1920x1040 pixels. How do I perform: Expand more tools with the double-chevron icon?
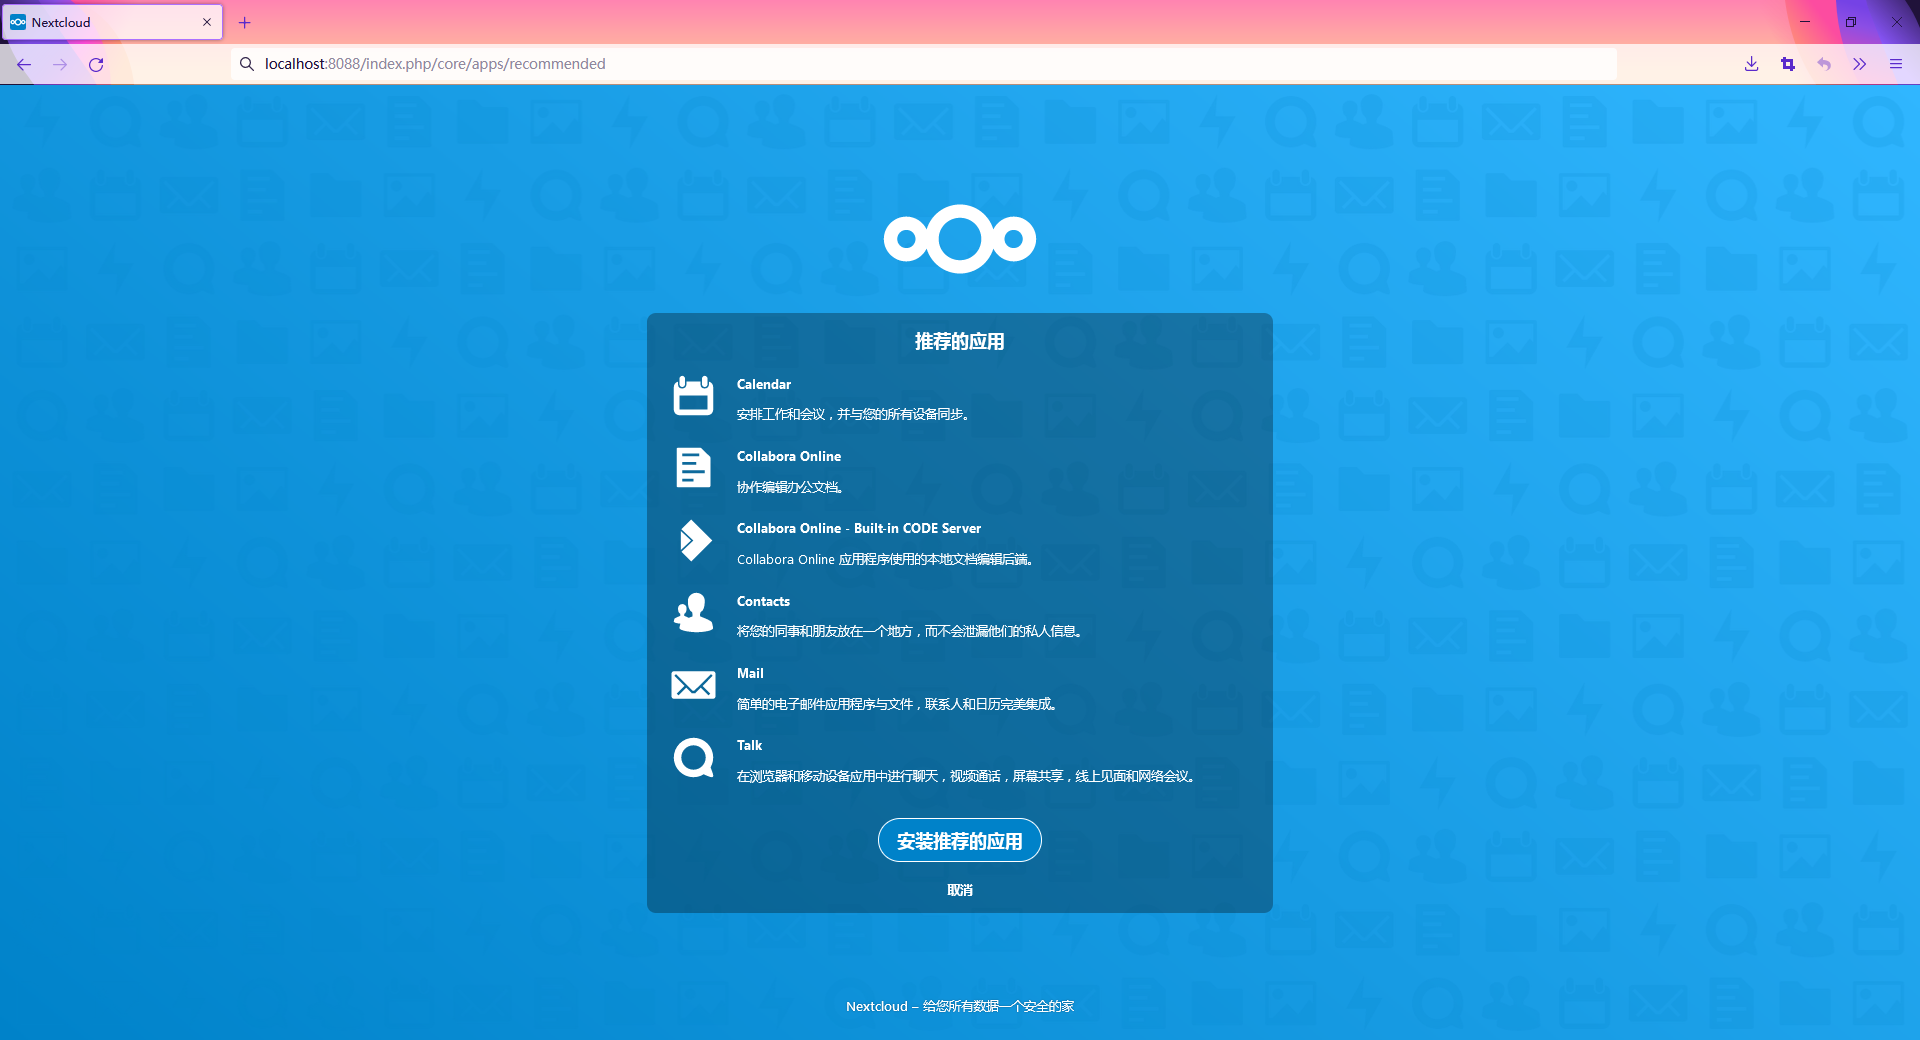click(x=1860, y=64)
